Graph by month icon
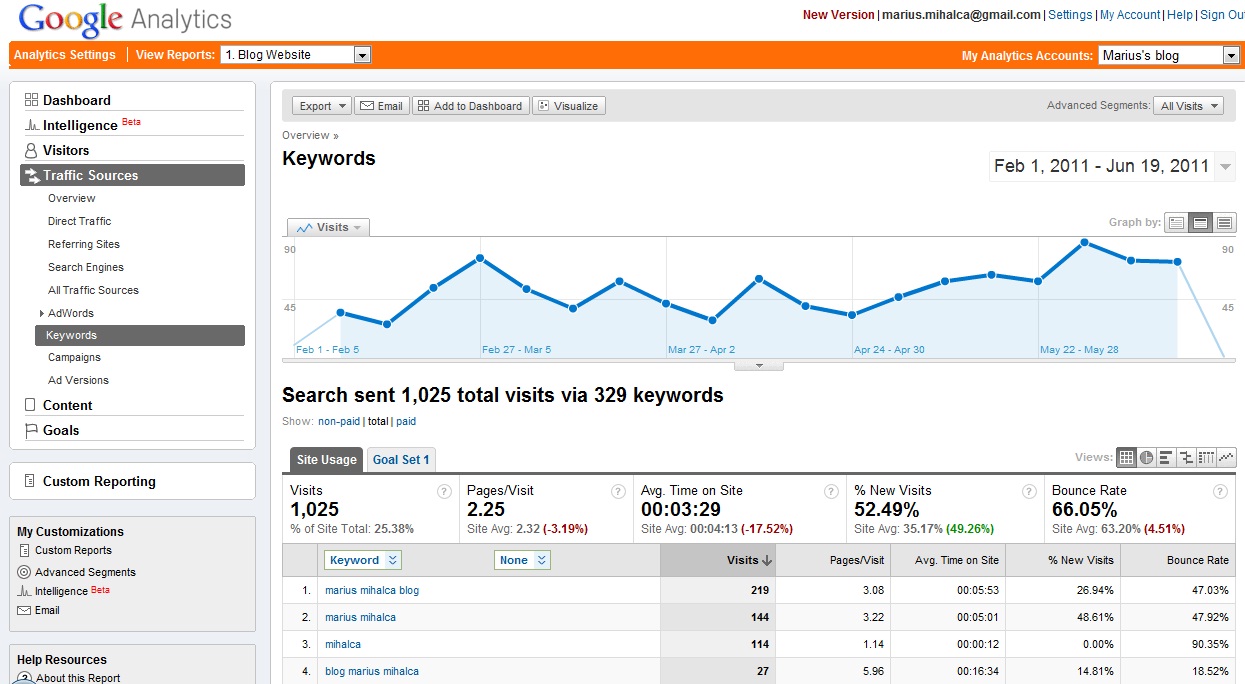Image resolution: width=1245 pixels, height=684 pixels. coord(1225,223)
